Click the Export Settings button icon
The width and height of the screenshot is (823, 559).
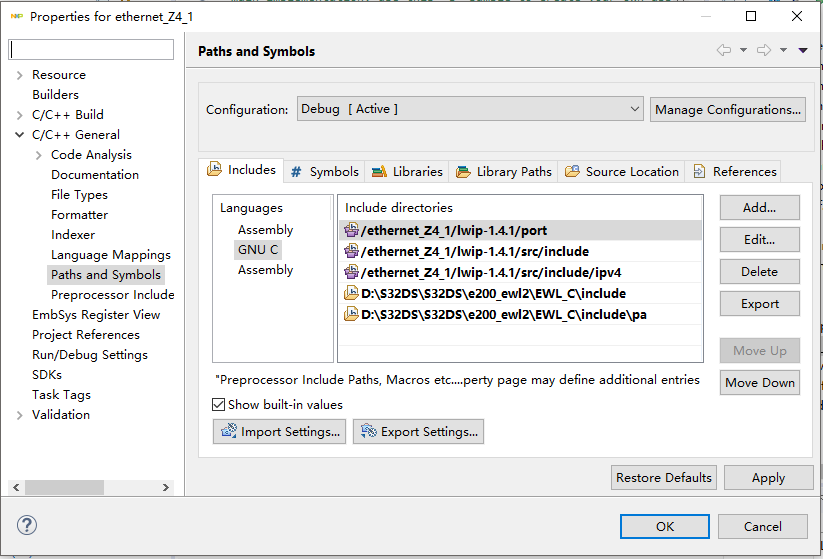[x=369, y=432]
